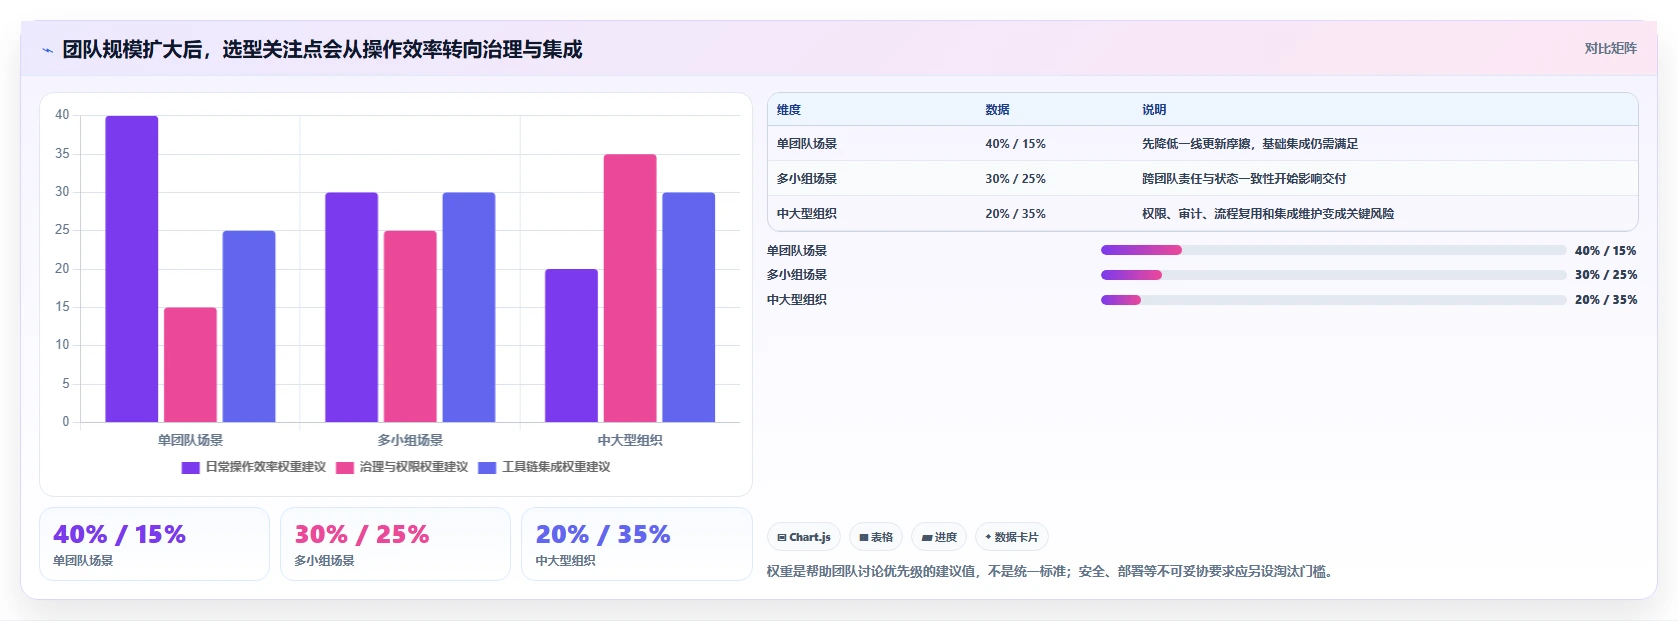Click the 单团队场景 progress row label
Viewport: 1678px width, 621px height.
(797, 251)
